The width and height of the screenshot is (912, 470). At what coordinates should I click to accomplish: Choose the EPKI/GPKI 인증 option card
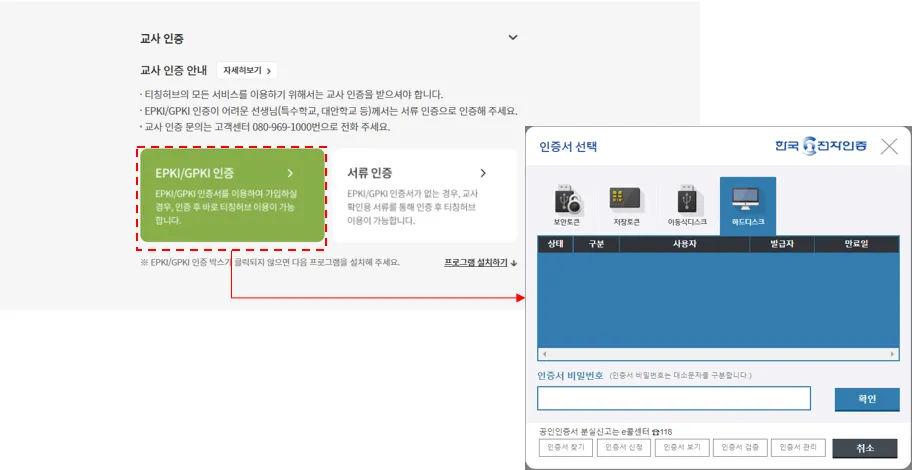coord(232,196)
